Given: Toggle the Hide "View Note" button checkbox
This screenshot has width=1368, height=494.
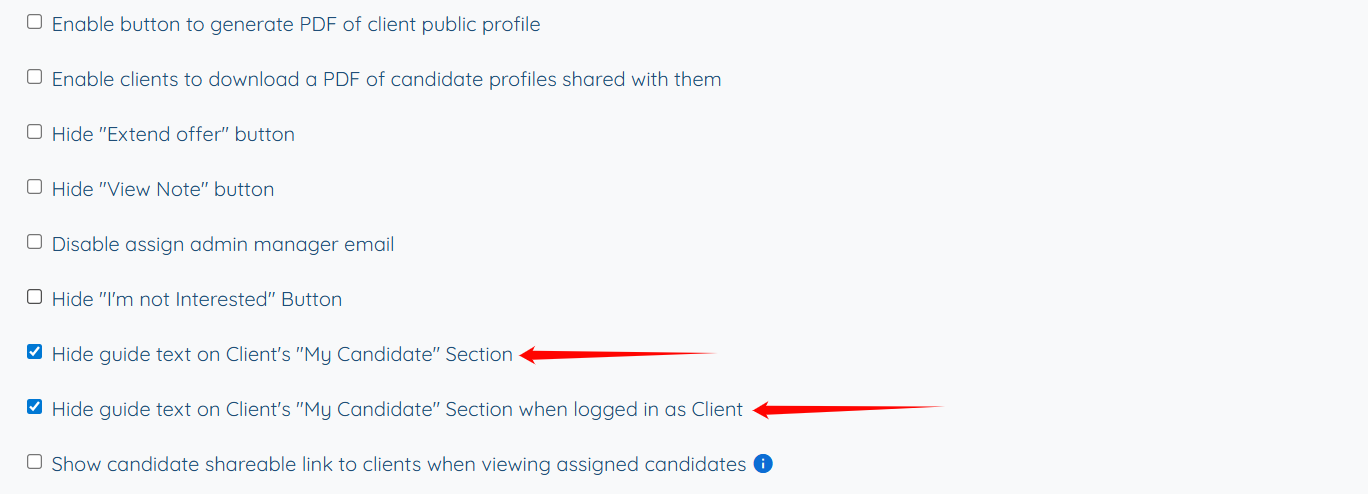Looking at the screenshot, I should click(35, 187).
